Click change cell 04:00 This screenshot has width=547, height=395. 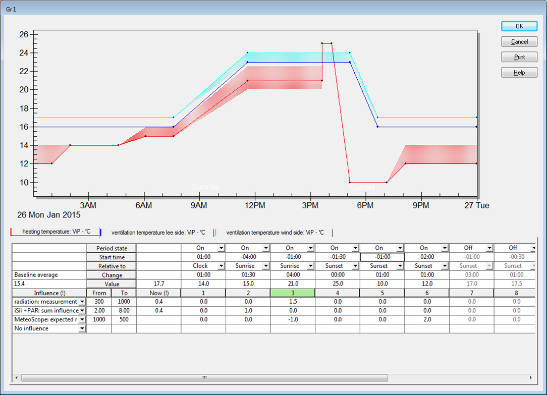(x=293, y=275)
